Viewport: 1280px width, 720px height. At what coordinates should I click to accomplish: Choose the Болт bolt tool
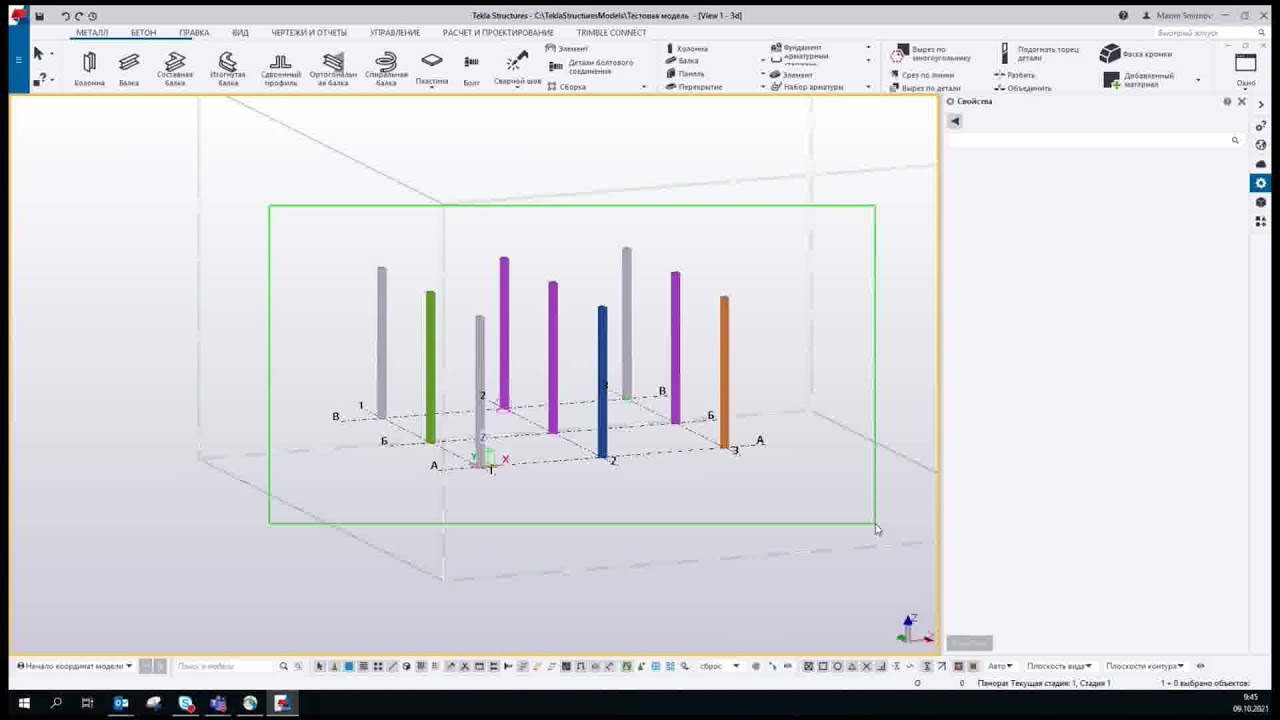click(471, 69)
